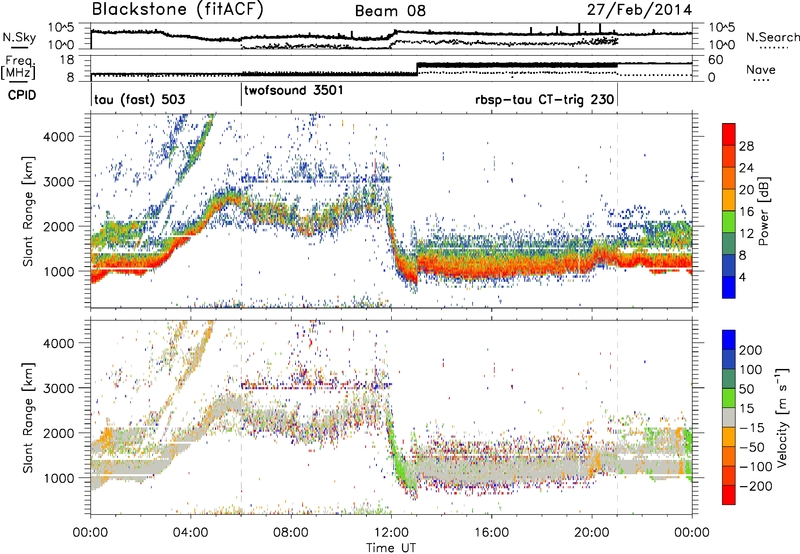
Task: Click 'Slant Range [km]' label of velocity panel
Action: pyautogui.click(x=28, y=417)
